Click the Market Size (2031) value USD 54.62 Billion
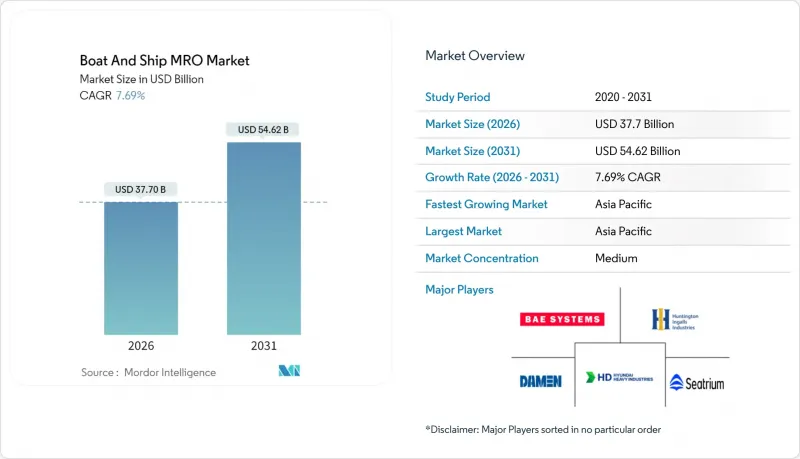800x459 pixels. click(637, 151)
